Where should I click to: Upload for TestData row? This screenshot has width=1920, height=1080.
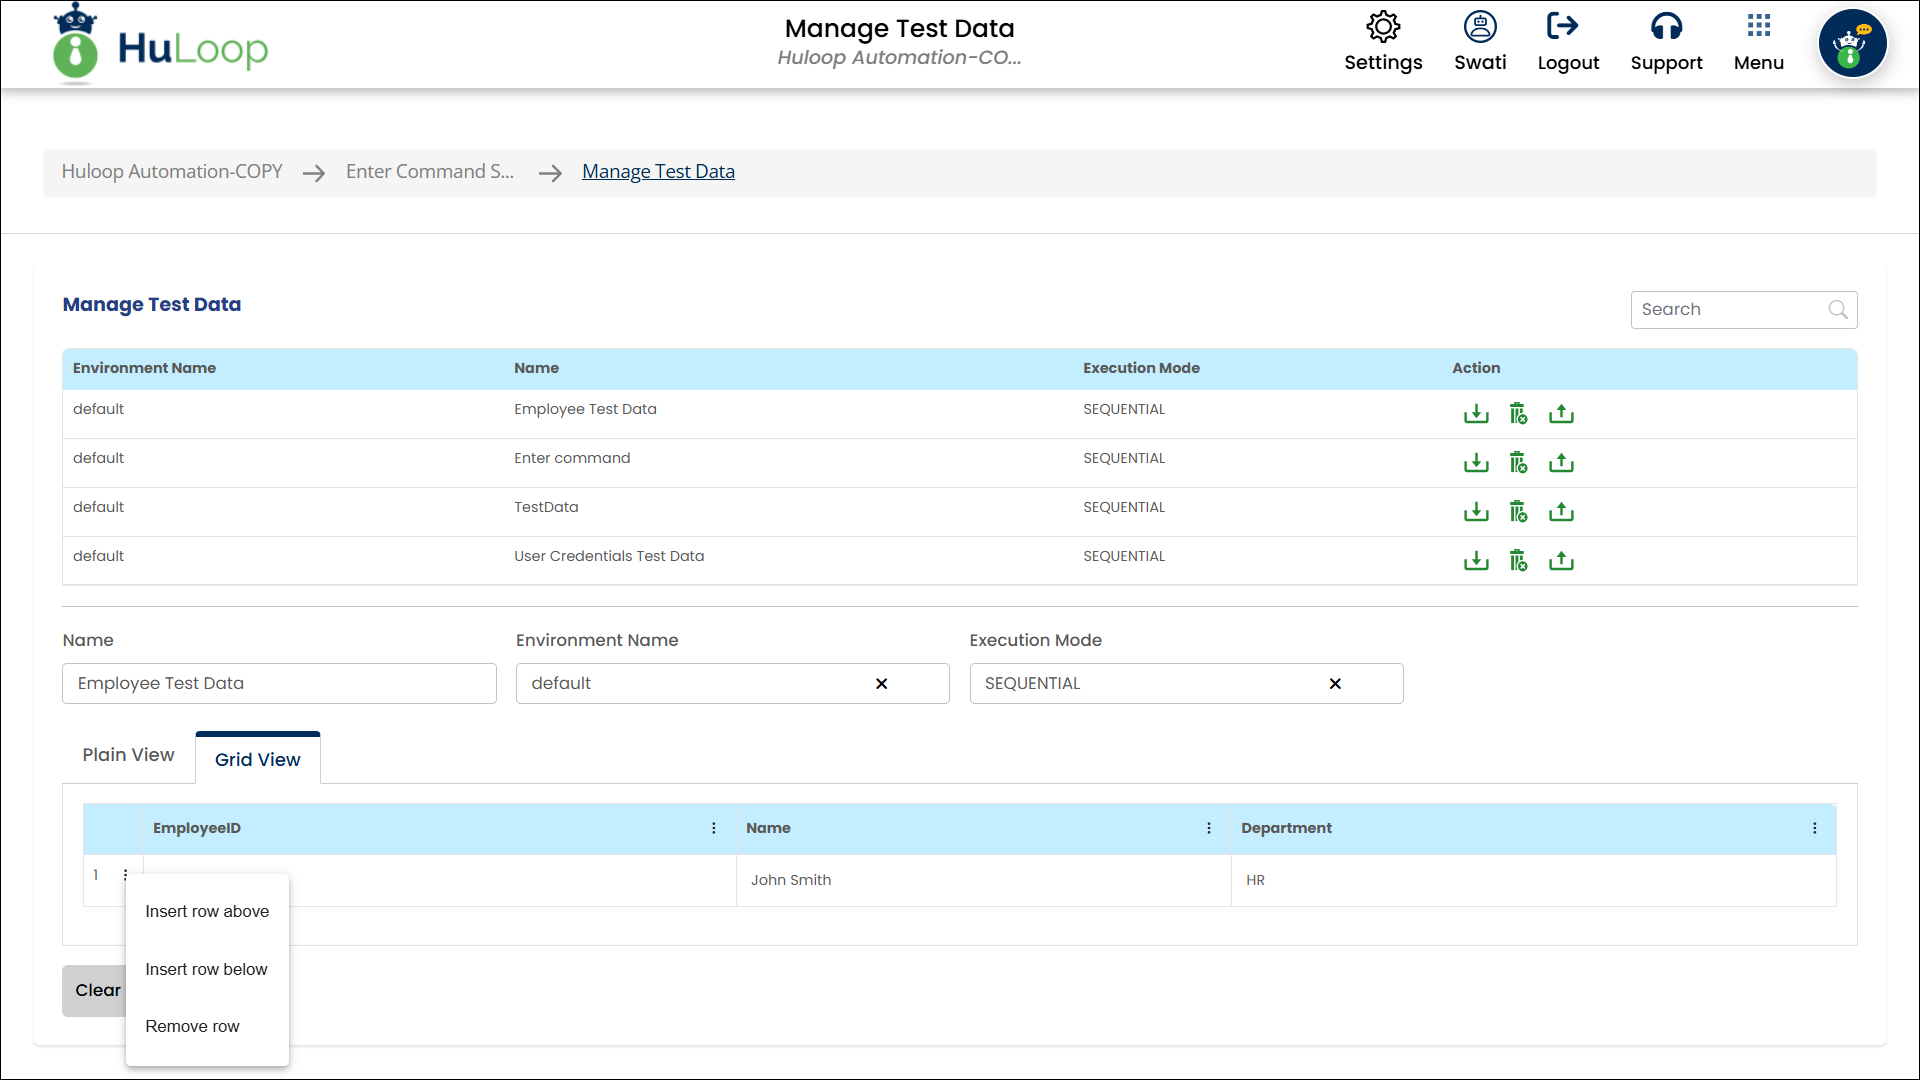(x=1561, y=512)
